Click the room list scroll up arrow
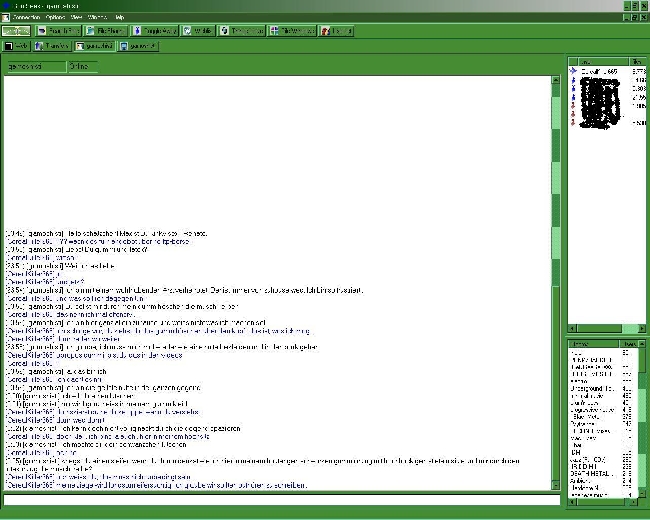This screenshot has width=650, height=520. click(x=642, y=344)
